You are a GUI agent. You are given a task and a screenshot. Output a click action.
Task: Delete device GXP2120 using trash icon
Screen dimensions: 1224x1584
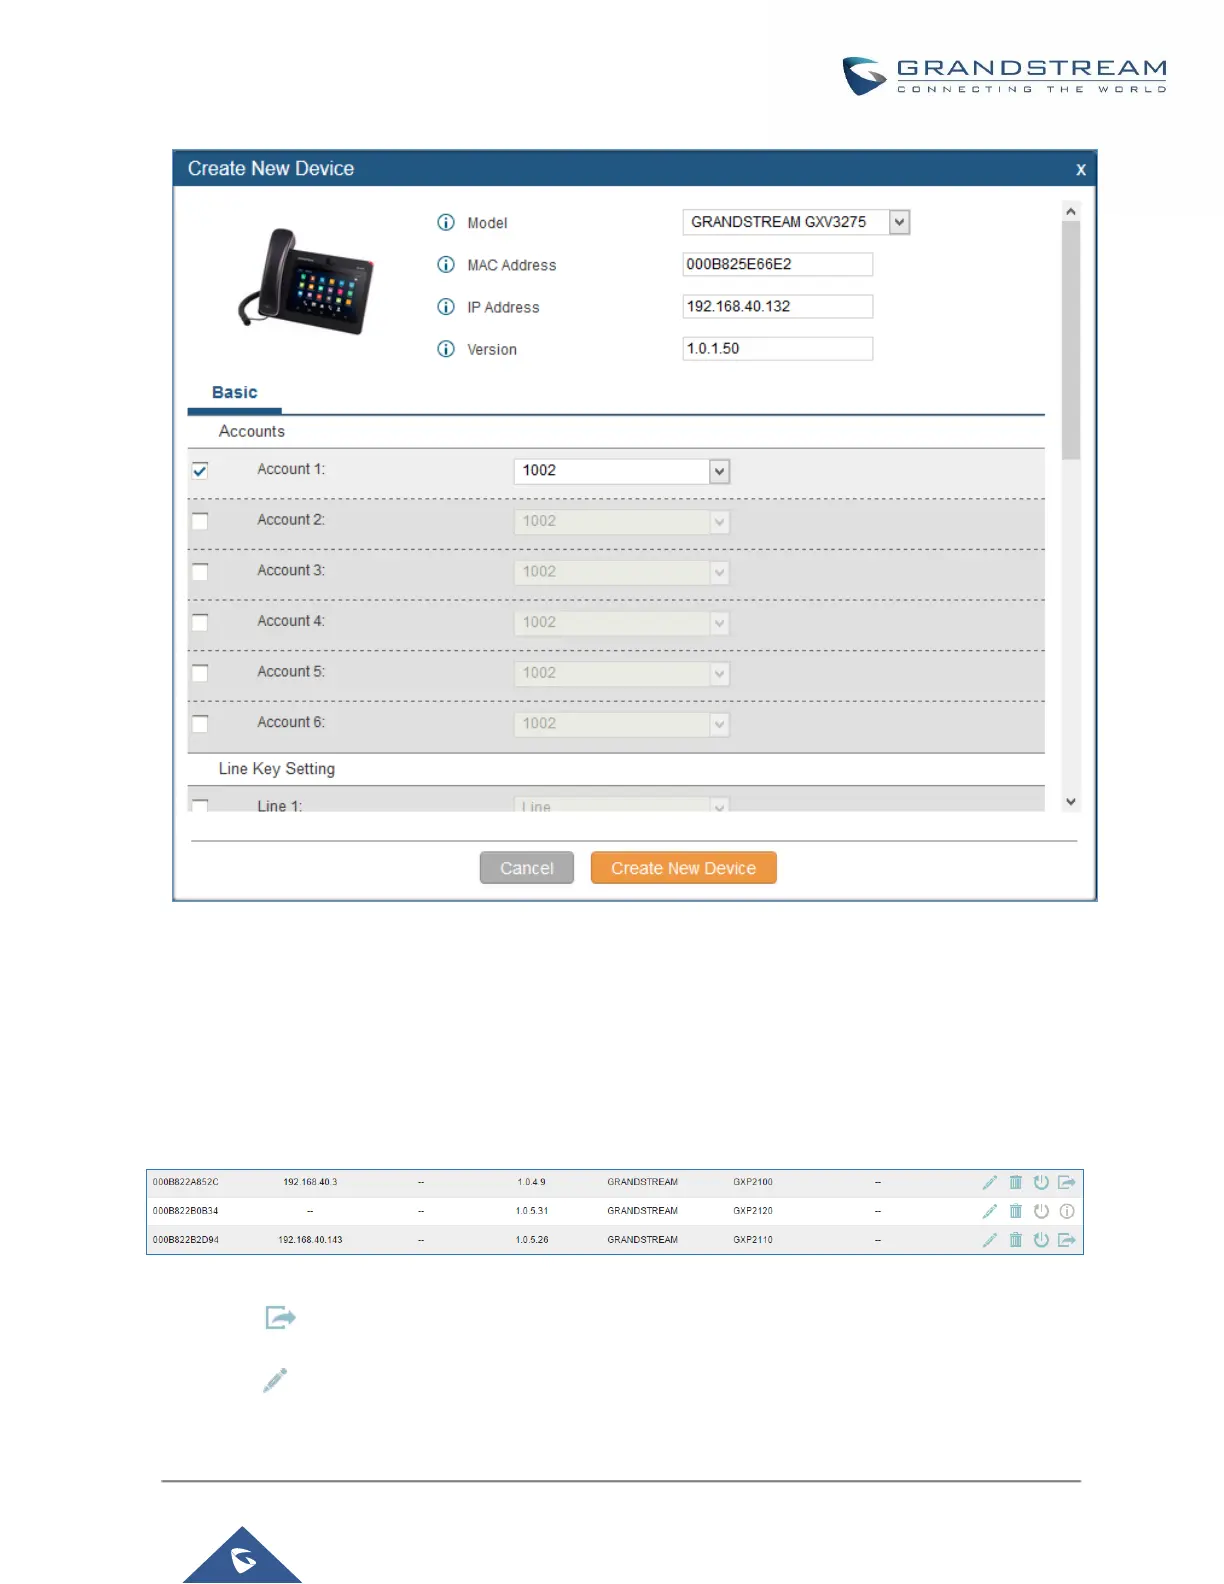tap(1016, 1211)
